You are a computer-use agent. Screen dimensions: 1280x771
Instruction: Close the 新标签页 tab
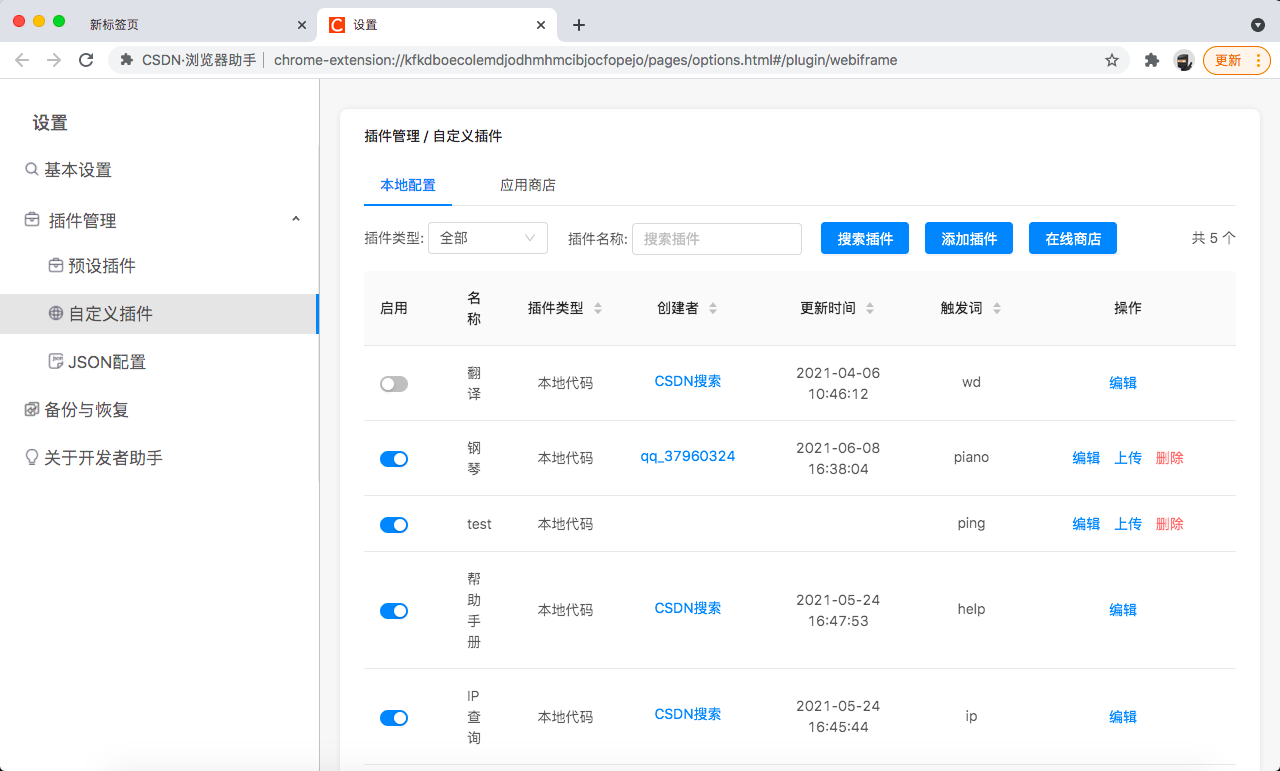(301, 25)
